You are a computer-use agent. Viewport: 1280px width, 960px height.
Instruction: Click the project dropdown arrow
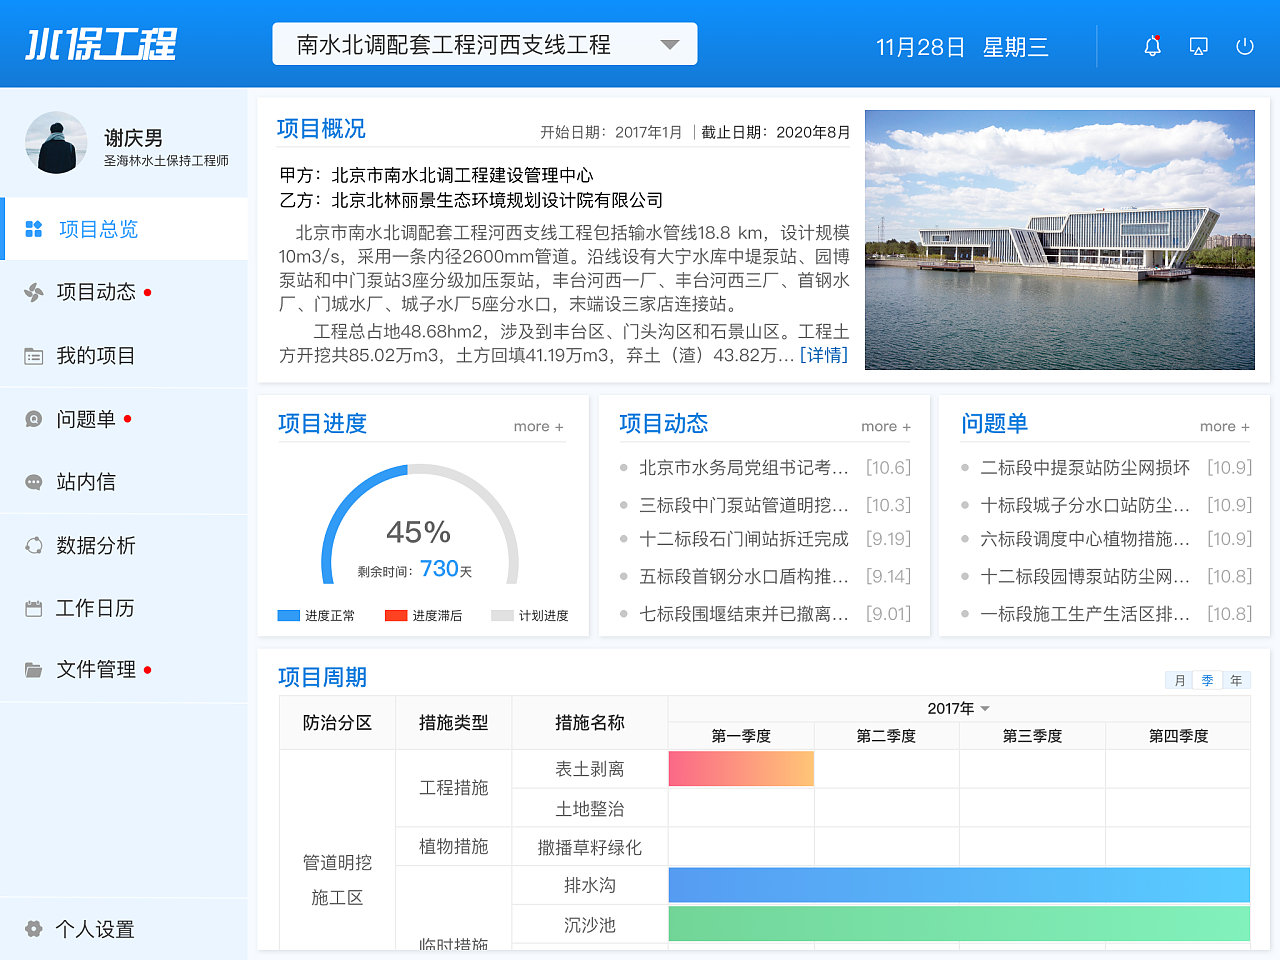[670, 45]
